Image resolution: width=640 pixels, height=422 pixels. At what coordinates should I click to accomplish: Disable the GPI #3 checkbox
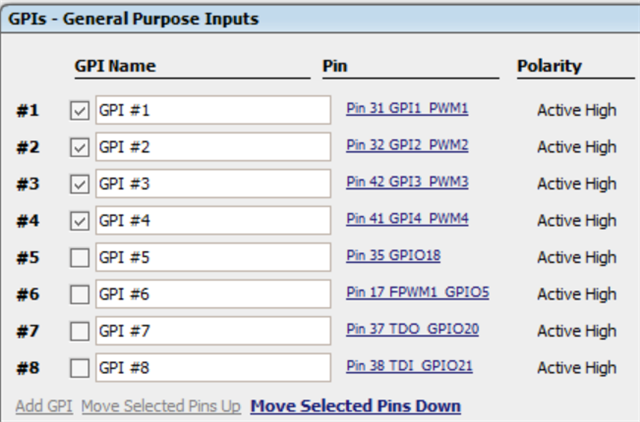click(x=80, y=184)
